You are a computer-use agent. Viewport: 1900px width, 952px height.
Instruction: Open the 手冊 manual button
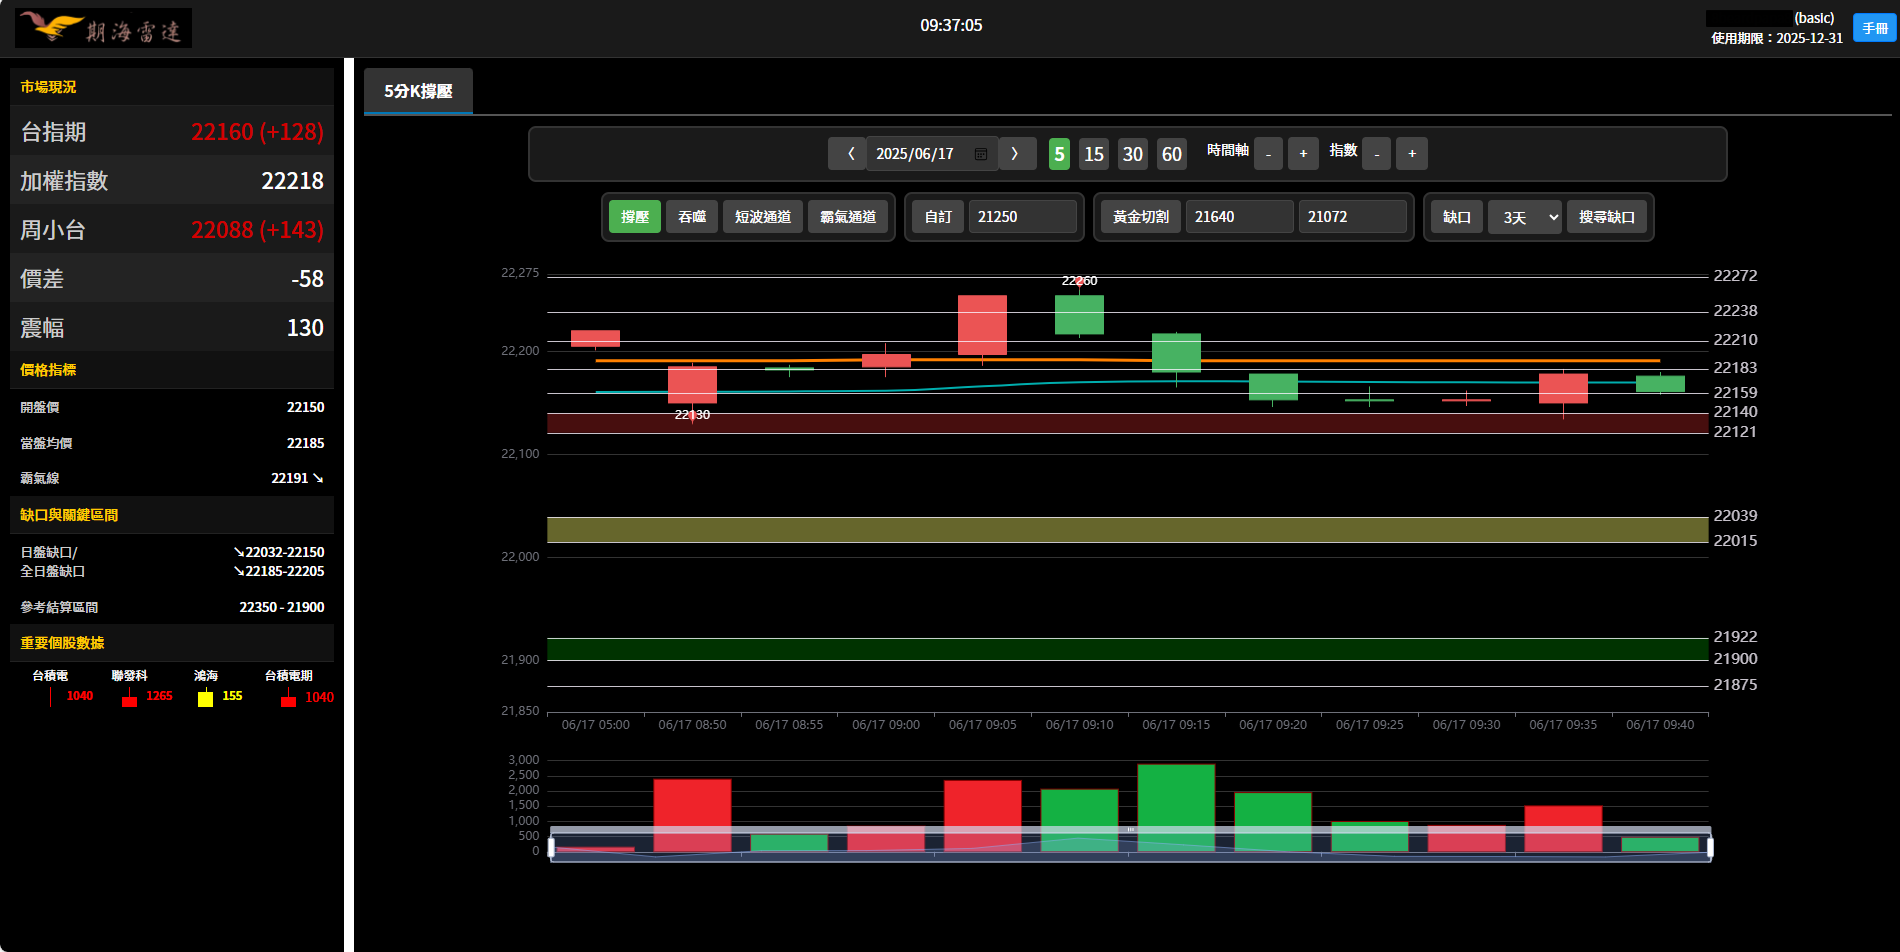click(1874, 28)
